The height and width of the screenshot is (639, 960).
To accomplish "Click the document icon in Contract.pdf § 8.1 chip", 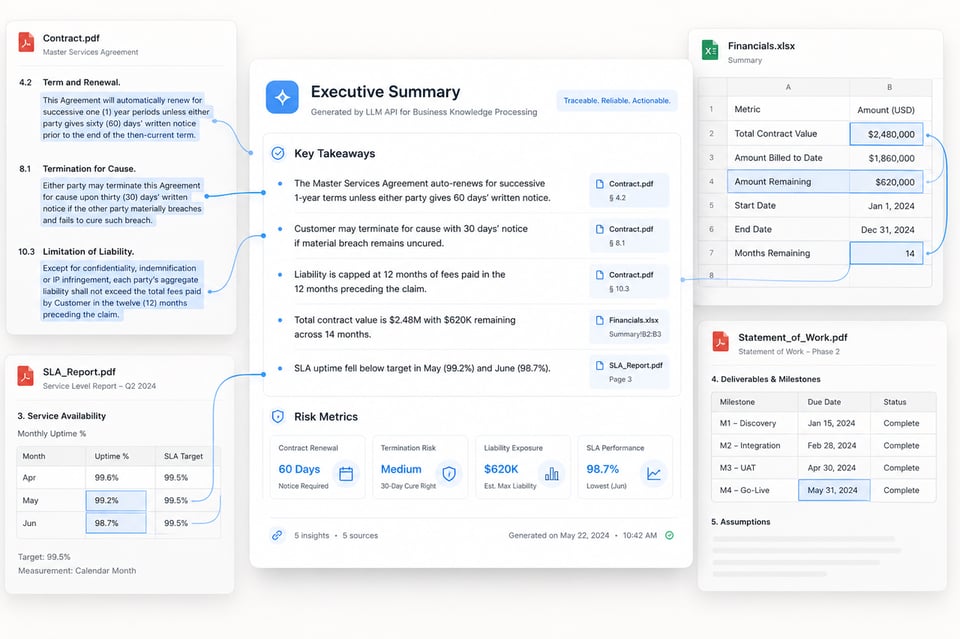I will pos(600,229).
